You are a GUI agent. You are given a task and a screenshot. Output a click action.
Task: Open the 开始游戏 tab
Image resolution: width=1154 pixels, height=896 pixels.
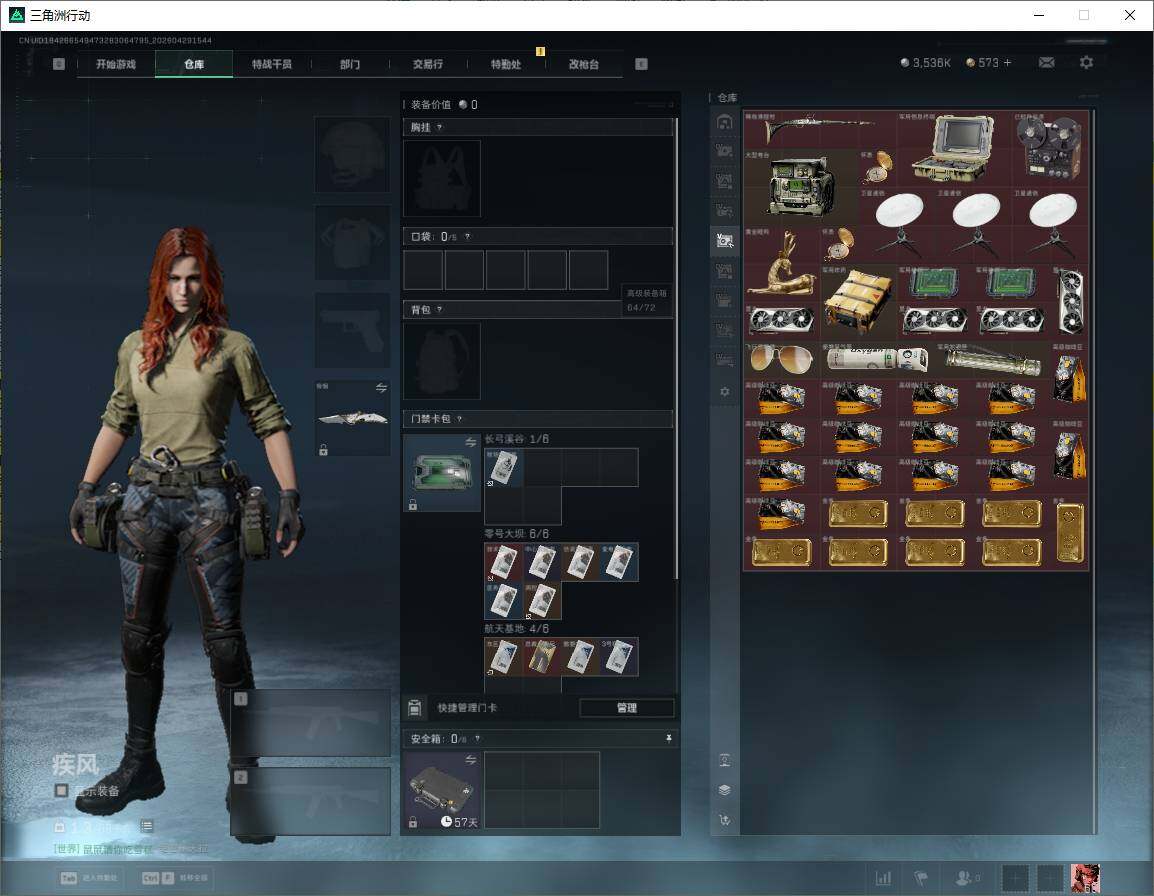coord(116,64)
